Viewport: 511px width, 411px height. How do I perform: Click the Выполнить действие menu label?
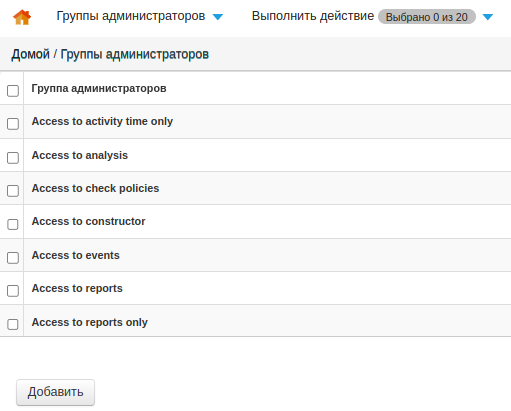[313, 16]
